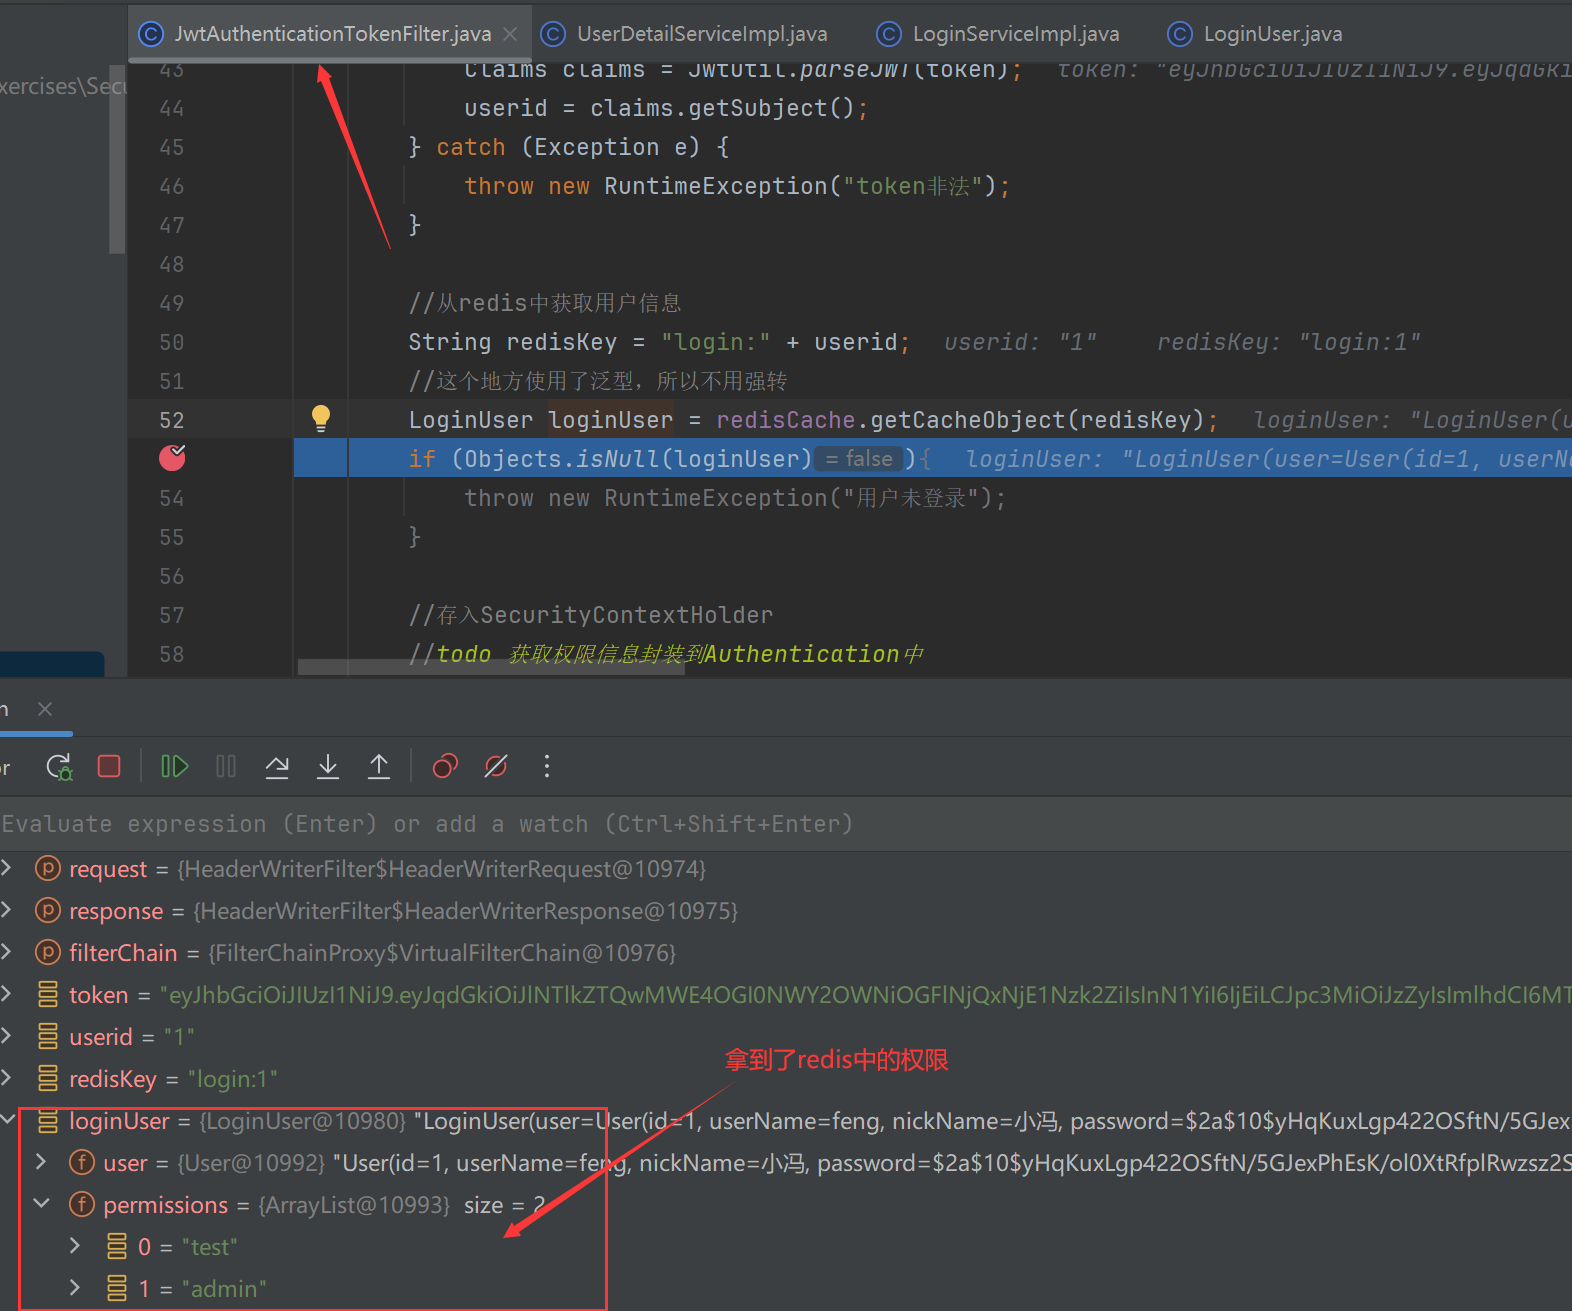The image size is (1572, 1311).
Task: Expand permissions element 1 "admin"
Action: click(75, 1288)
